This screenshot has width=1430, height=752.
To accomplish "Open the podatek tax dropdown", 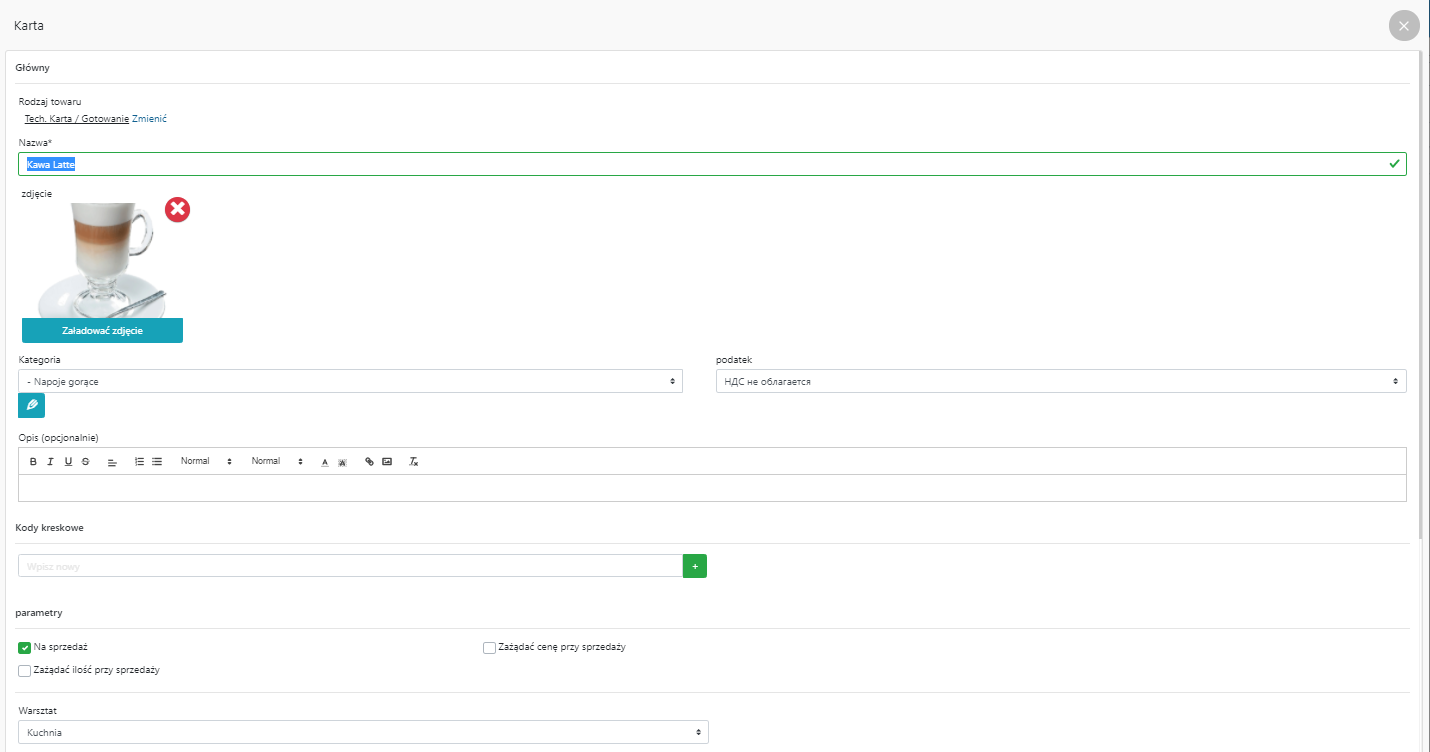I will 1060,381.
